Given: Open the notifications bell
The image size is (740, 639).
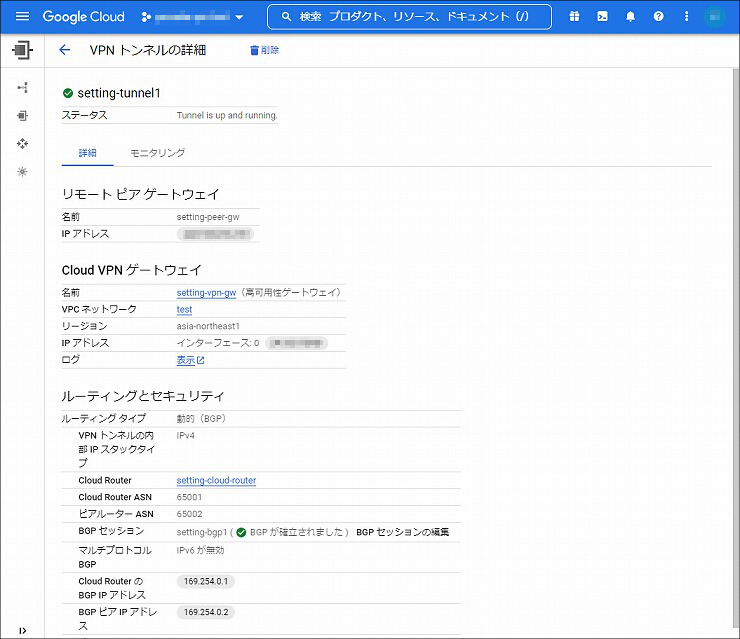Looking at the screenshot, I should [631, 17].
